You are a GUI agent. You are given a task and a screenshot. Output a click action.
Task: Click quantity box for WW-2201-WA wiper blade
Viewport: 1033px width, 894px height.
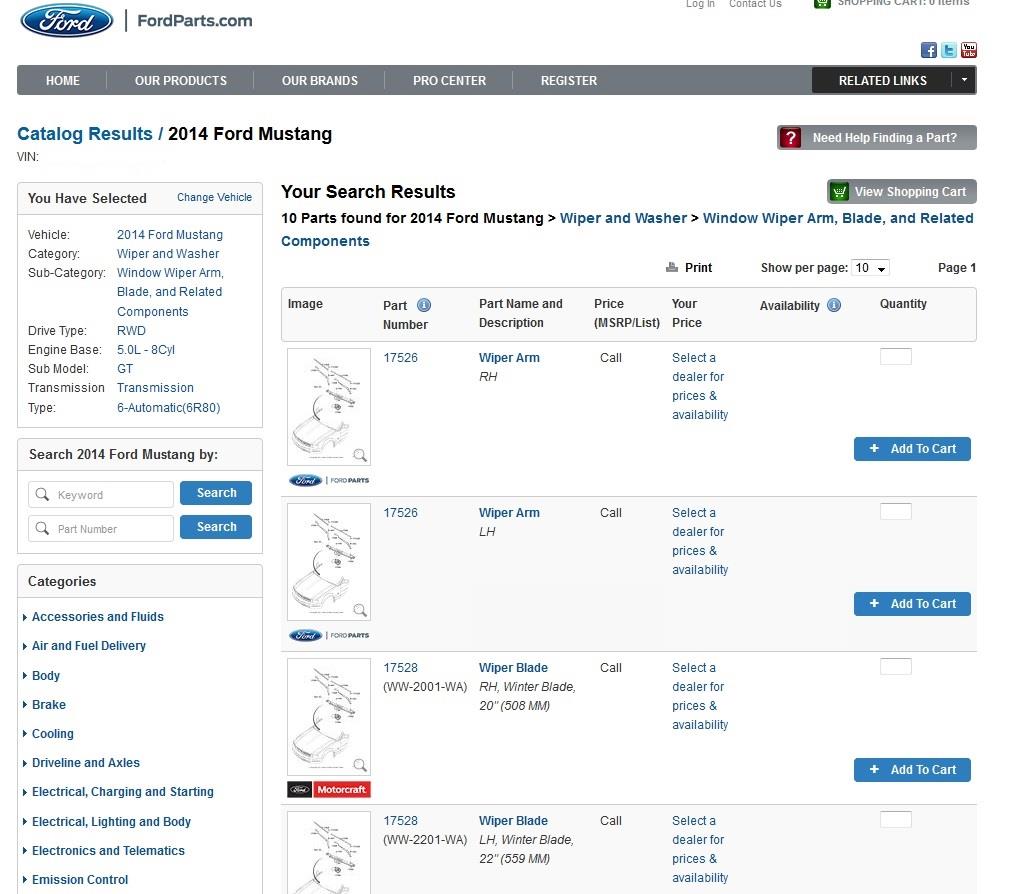896,820
